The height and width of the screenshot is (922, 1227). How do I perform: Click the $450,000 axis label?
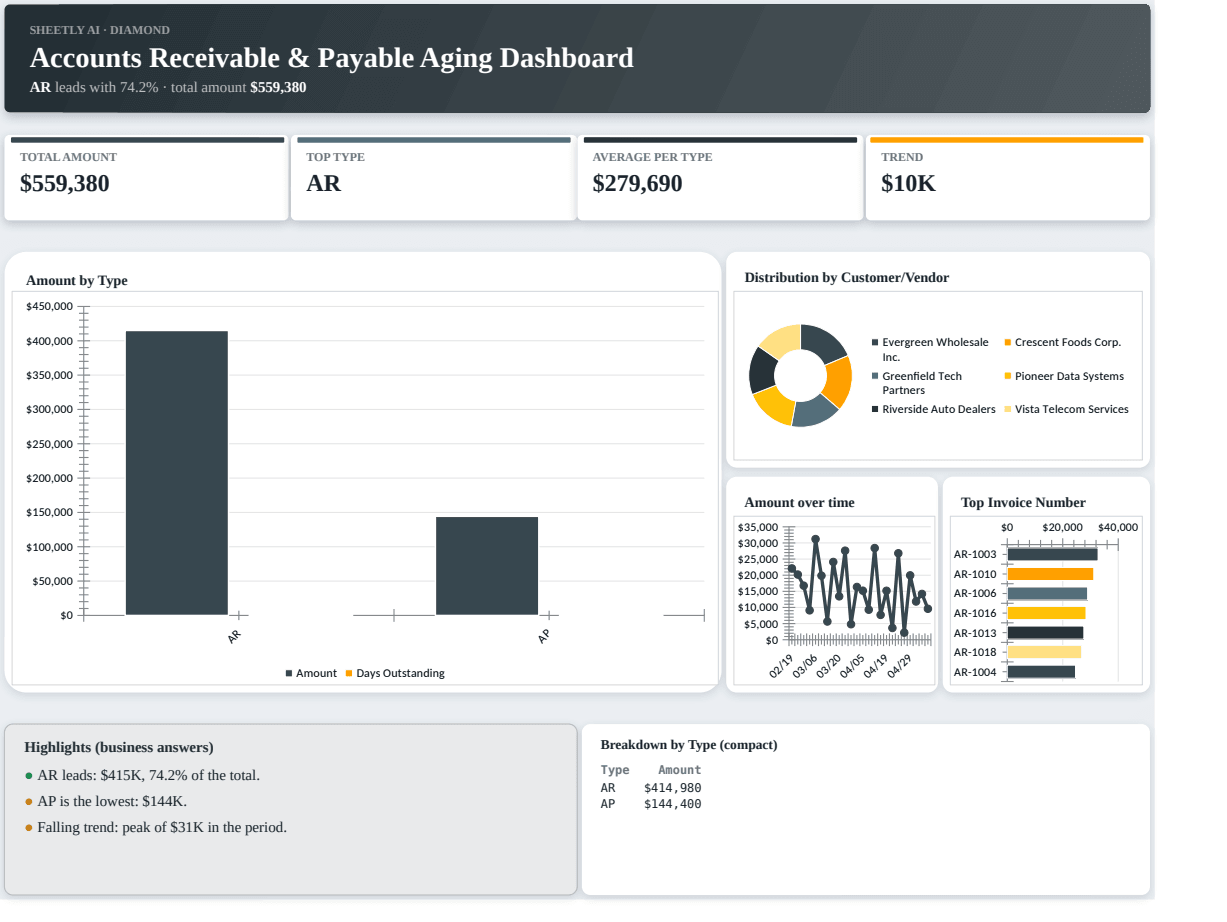click(x=49, y=306)
